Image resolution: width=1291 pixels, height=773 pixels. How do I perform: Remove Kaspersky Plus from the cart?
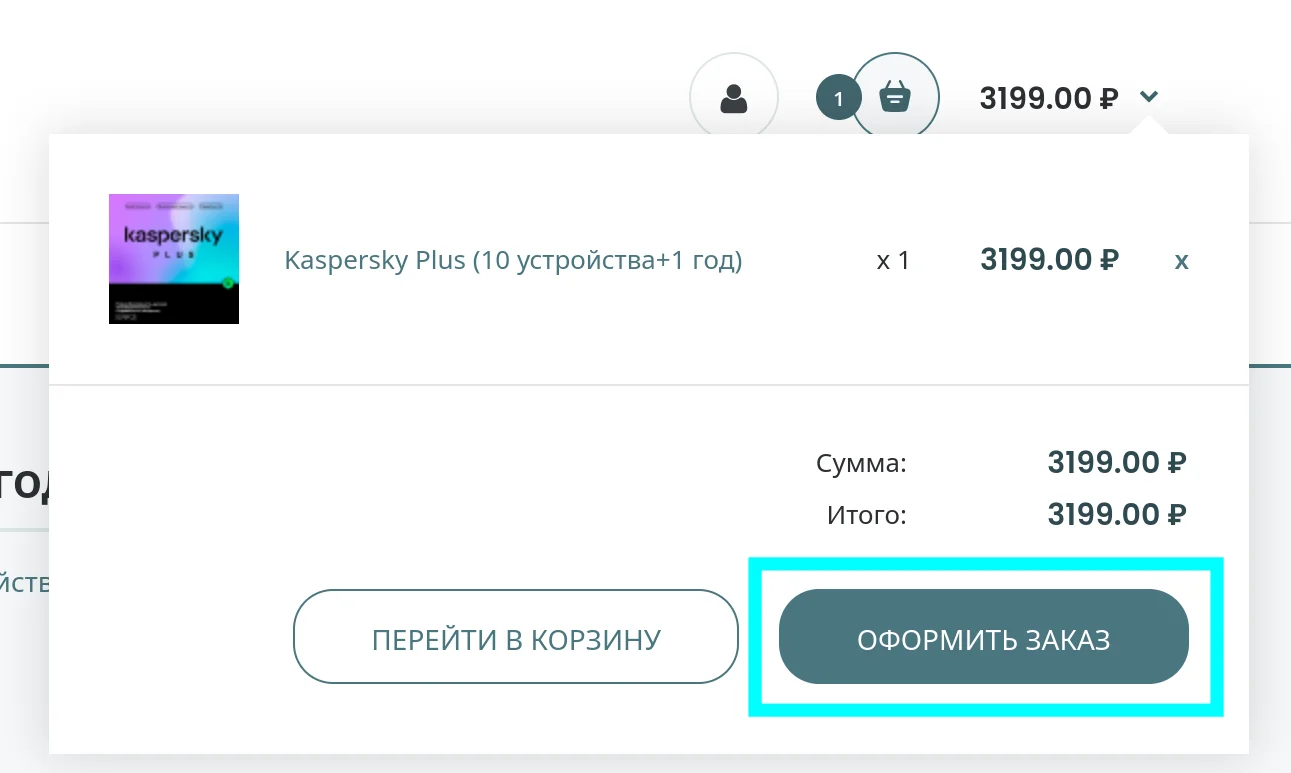(1181, 261)
